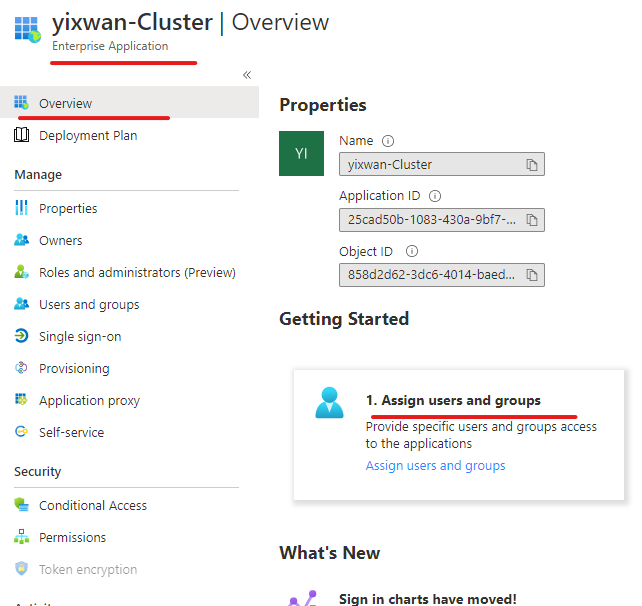This screenshot has width=642, height=606.
Task: Open Application proxy settings
Action: pyautogui.click(x=89, y=400)
